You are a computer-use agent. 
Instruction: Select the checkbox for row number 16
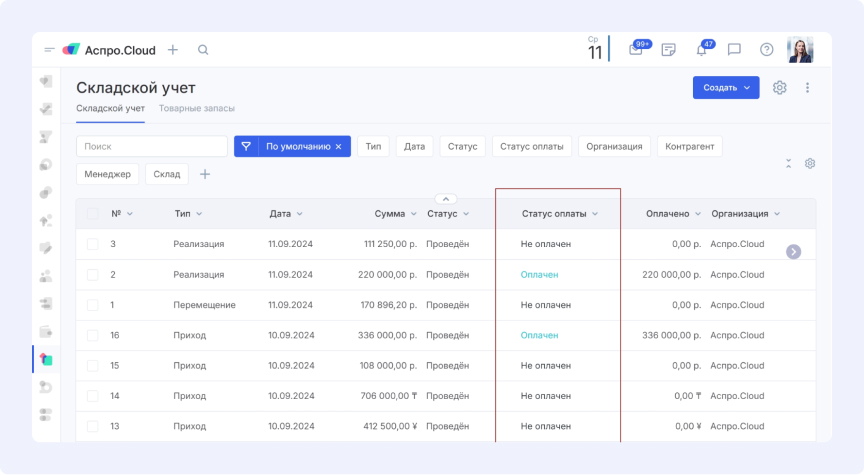[x=93, y=335]
